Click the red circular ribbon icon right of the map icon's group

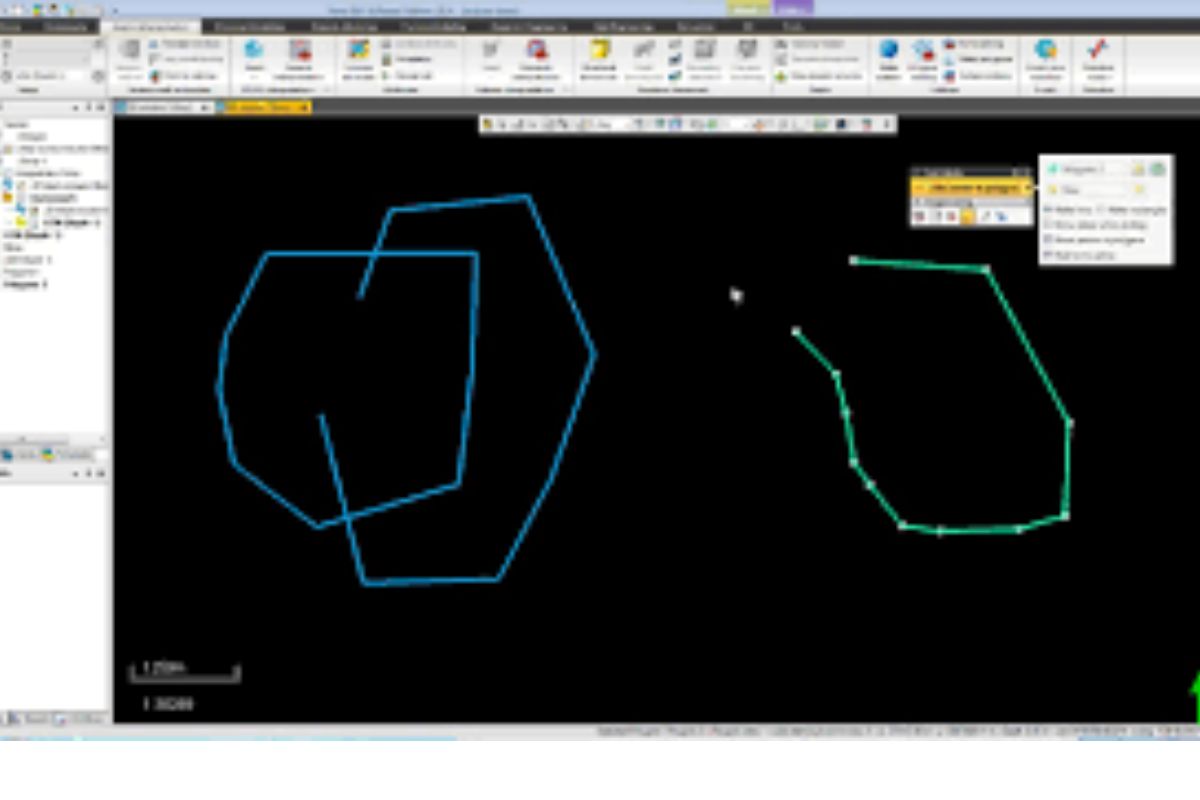(x=536, y=50)
